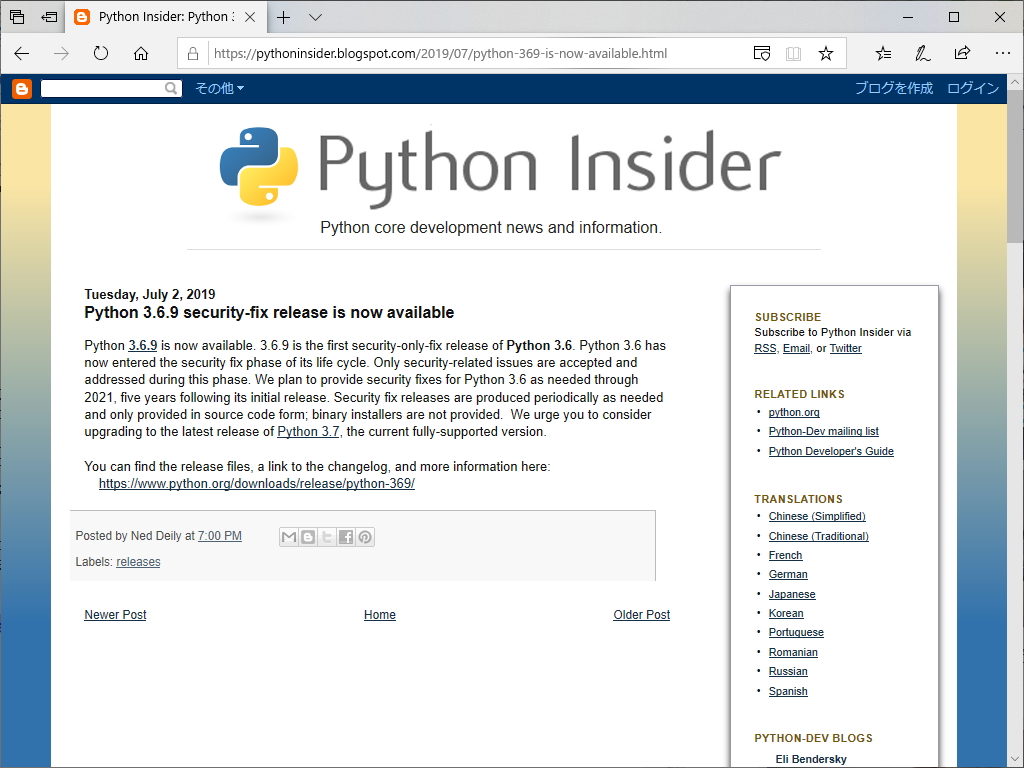Click the Share page icon in the toolbar
1024x768 pixels.
pyautogui.click(x=962, y=52)
